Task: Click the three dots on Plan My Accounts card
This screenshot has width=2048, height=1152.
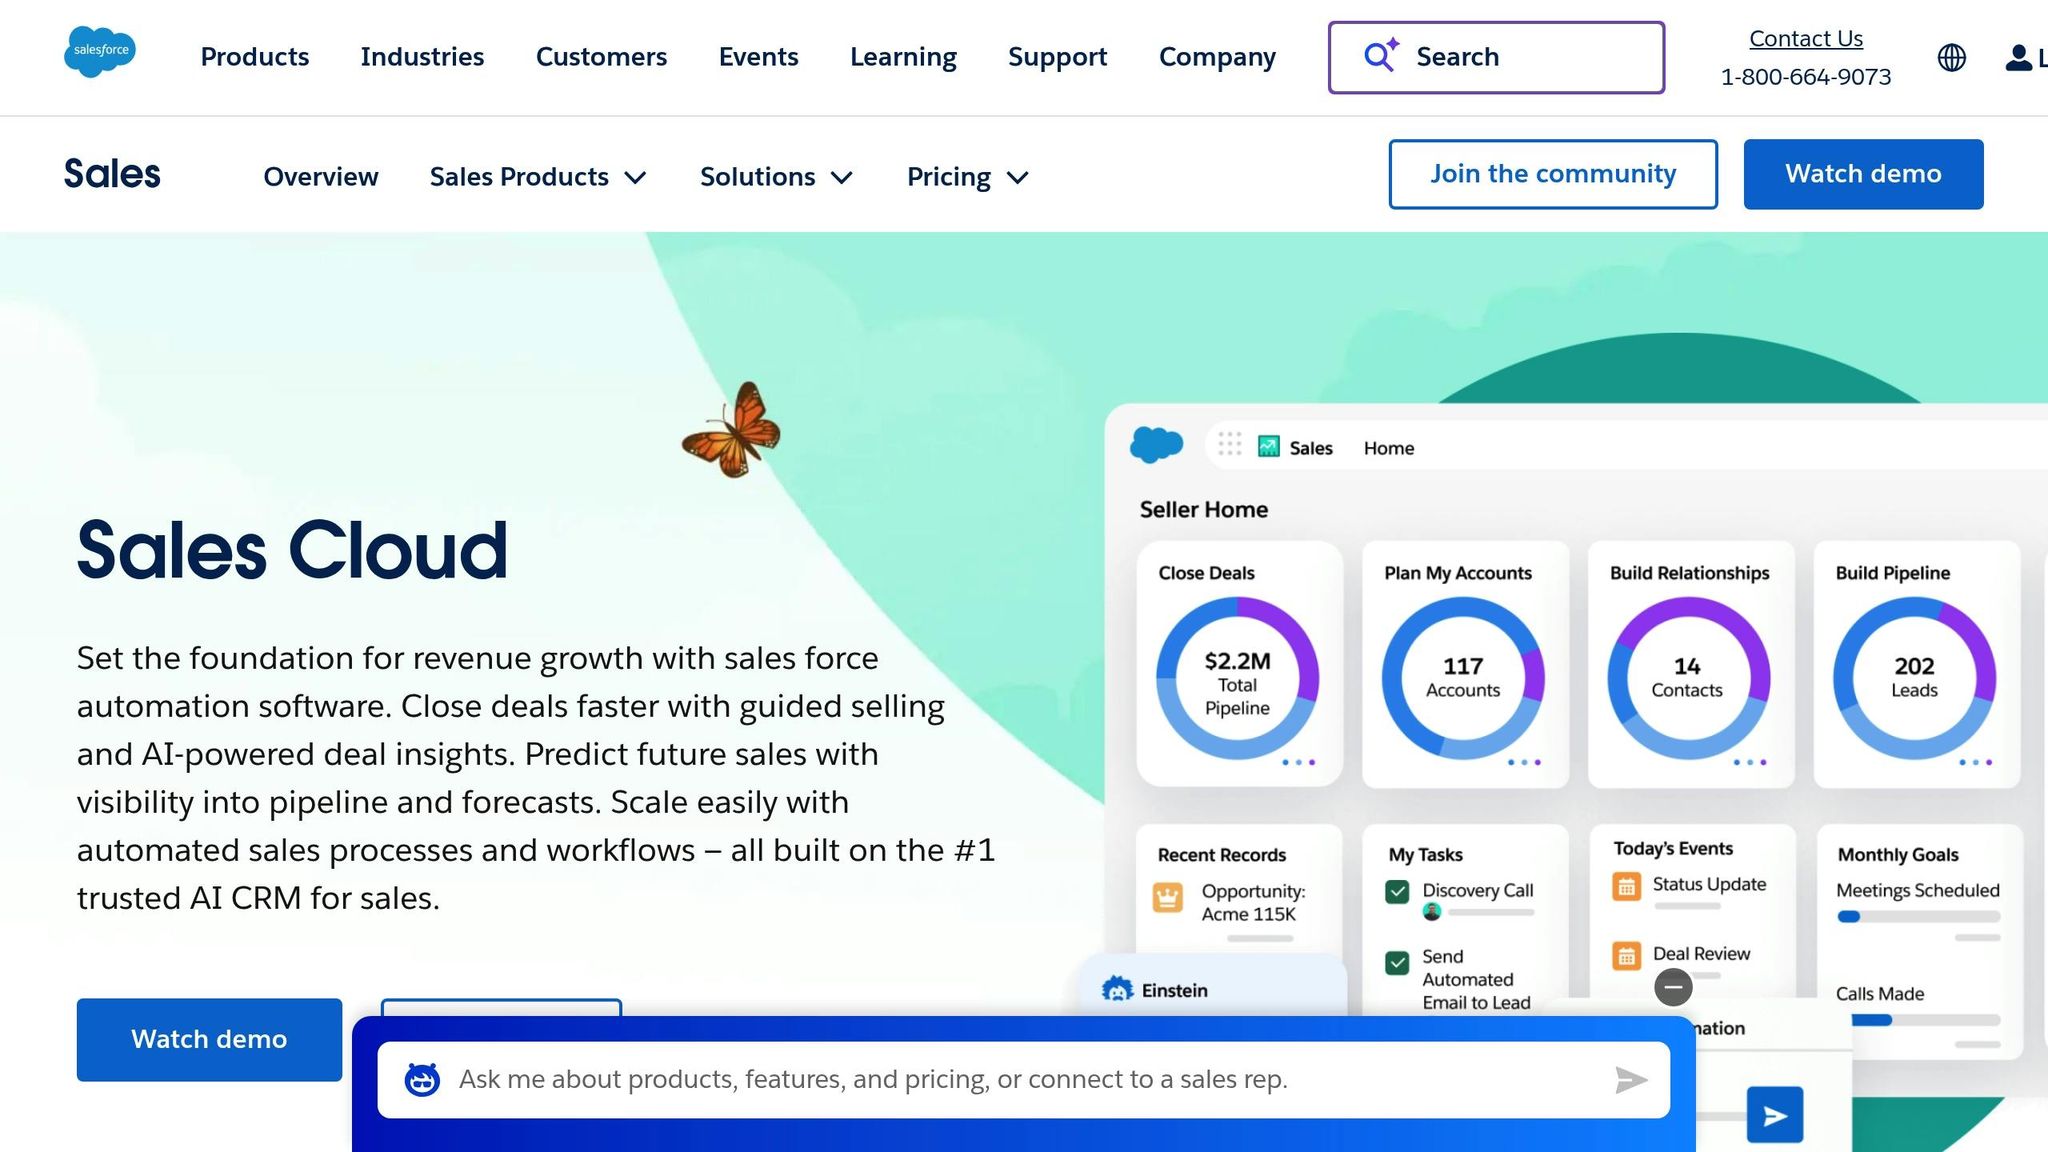Action: (1524, 762)
